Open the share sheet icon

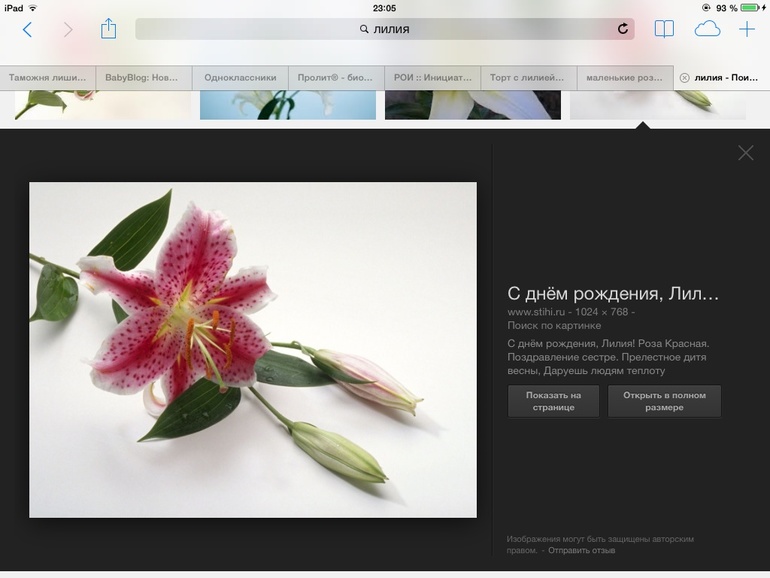pos(108,28)
